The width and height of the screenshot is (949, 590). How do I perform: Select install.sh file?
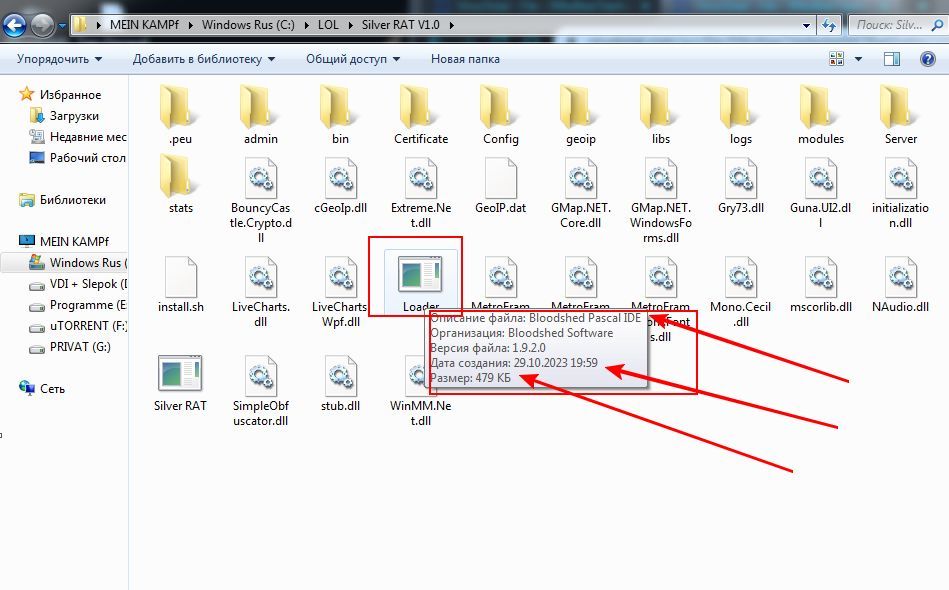(180, 284)
